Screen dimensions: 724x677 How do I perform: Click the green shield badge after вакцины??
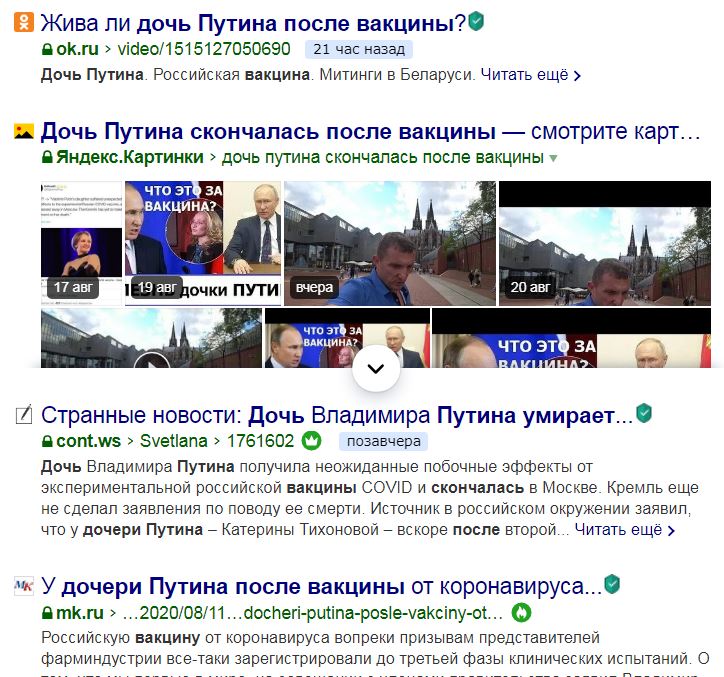476,21
